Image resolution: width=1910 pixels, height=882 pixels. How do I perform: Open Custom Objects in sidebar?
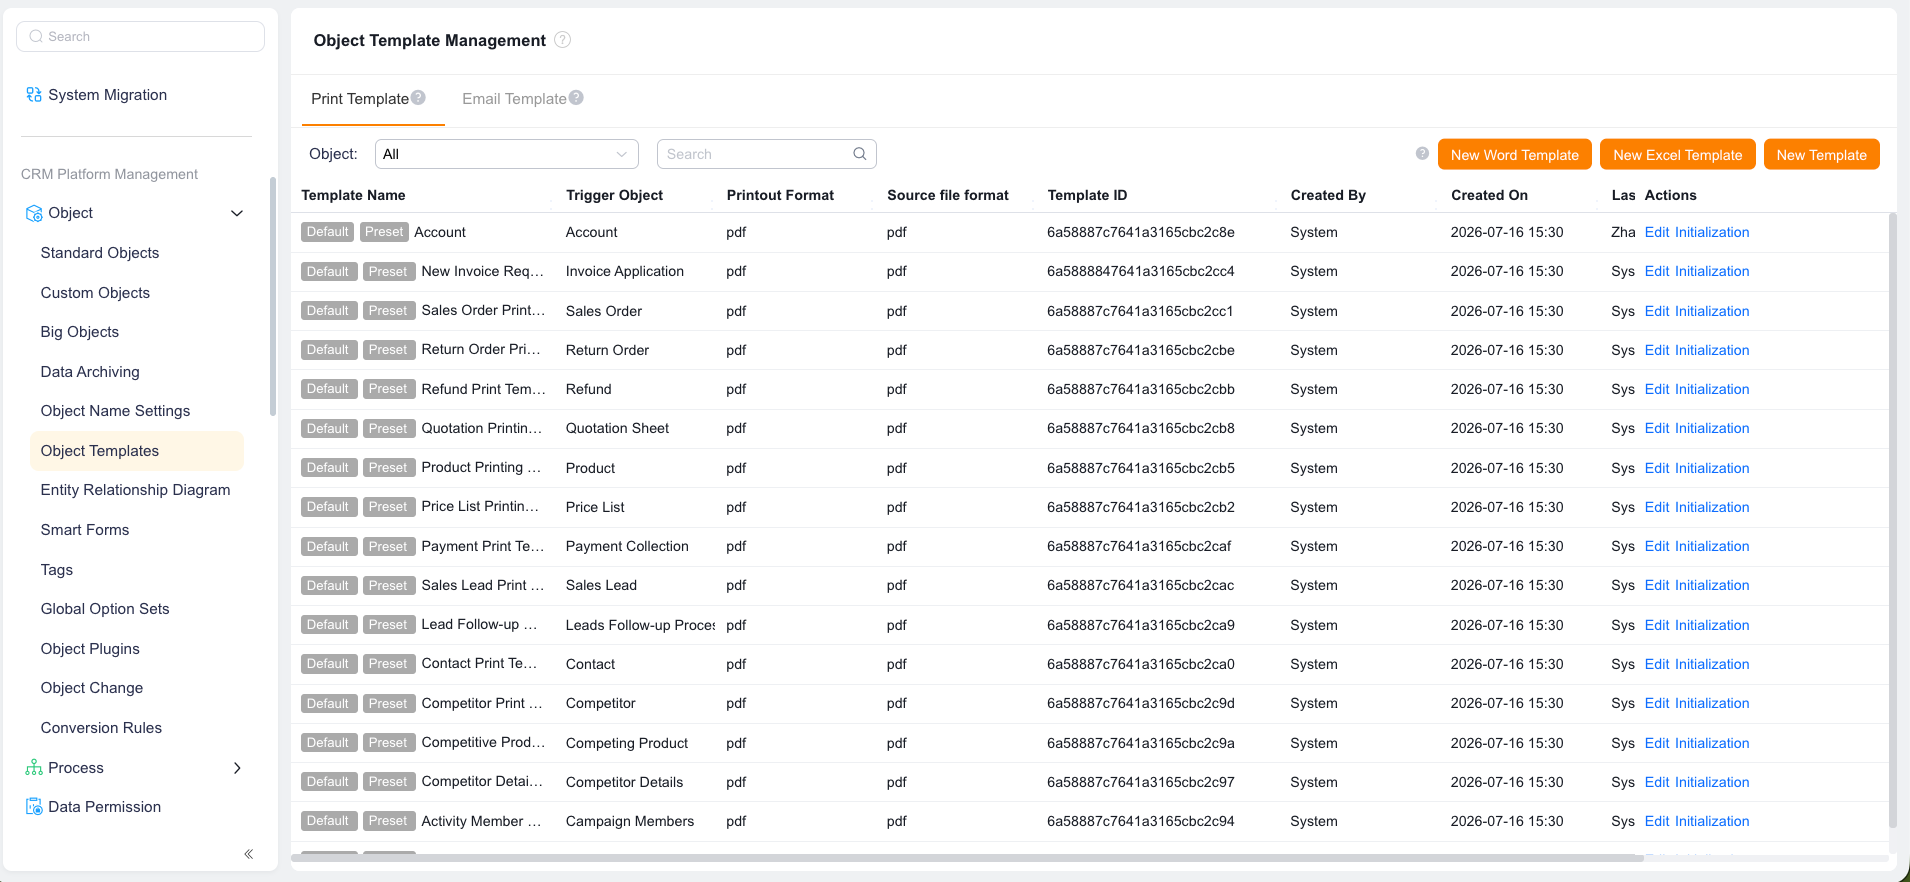[x=95, y=293]
